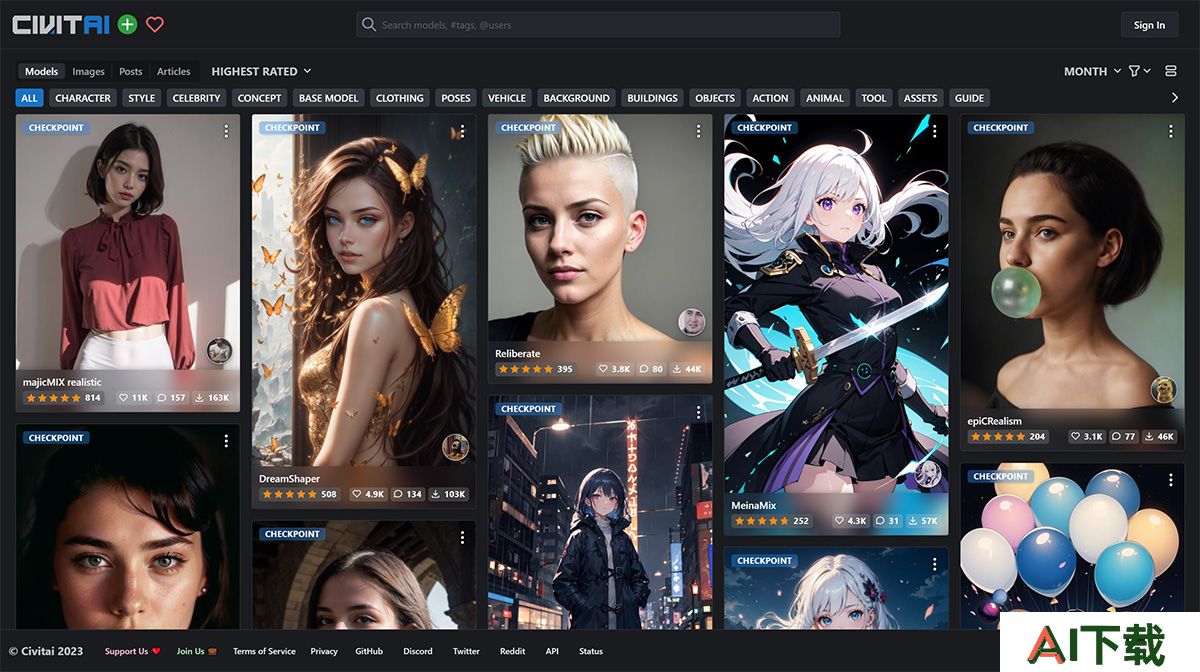The image size is (1200, 672).
Task: Open the Discord footer link
Action: [x=418, y=651]
